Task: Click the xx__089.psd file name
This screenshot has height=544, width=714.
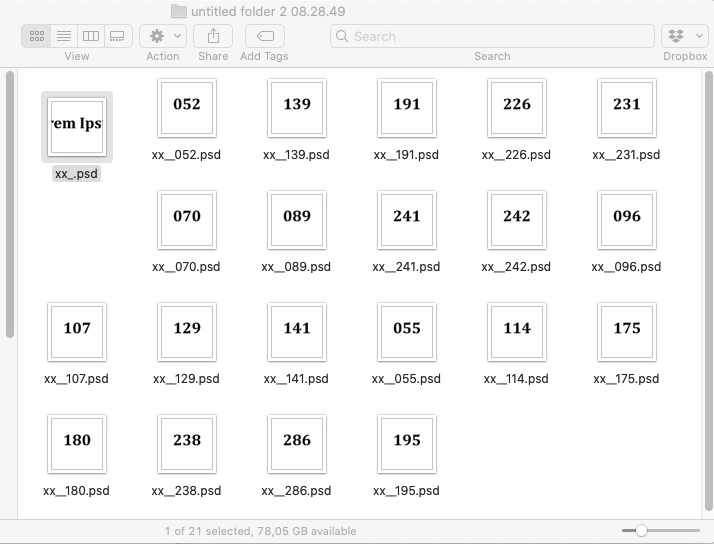Action: pyautogui.click(x=296, y=267)
